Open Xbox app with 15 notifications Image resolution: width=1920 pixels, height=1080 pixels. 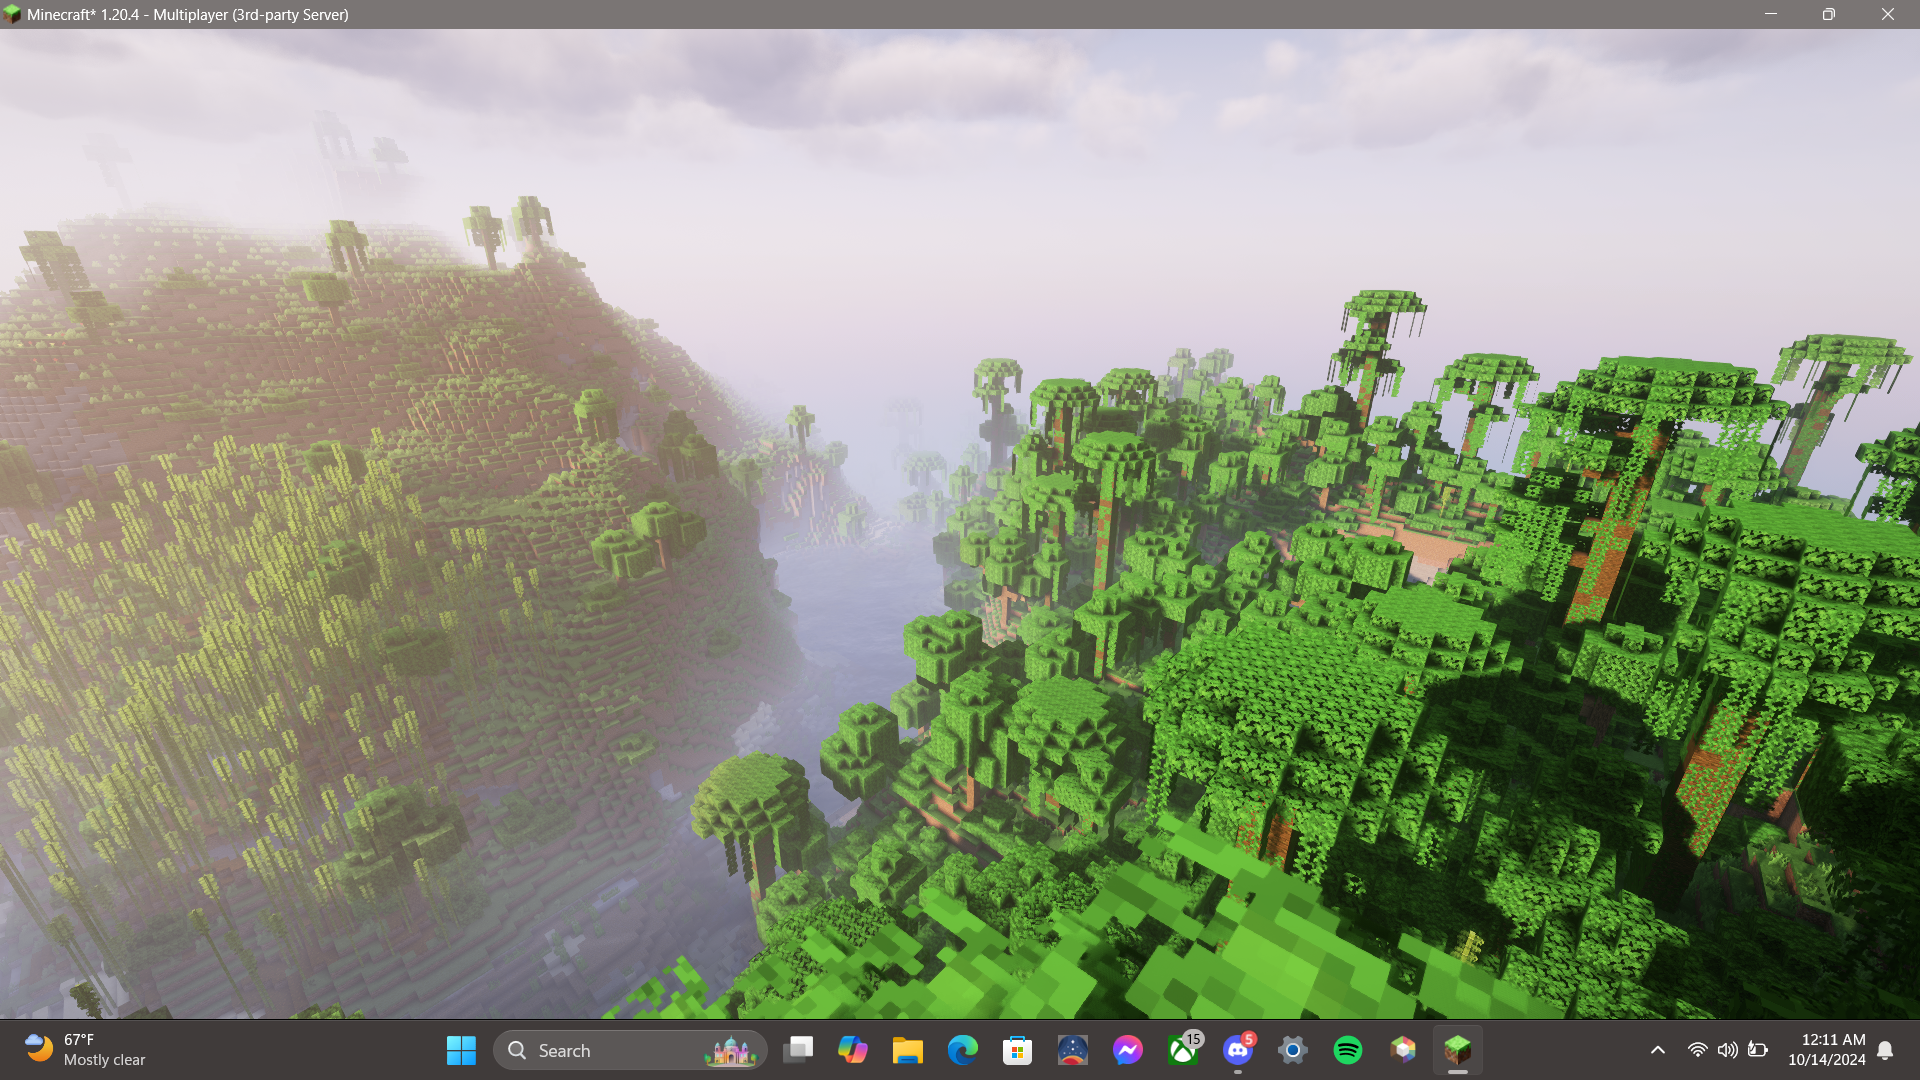[x=1183, y=1050]
